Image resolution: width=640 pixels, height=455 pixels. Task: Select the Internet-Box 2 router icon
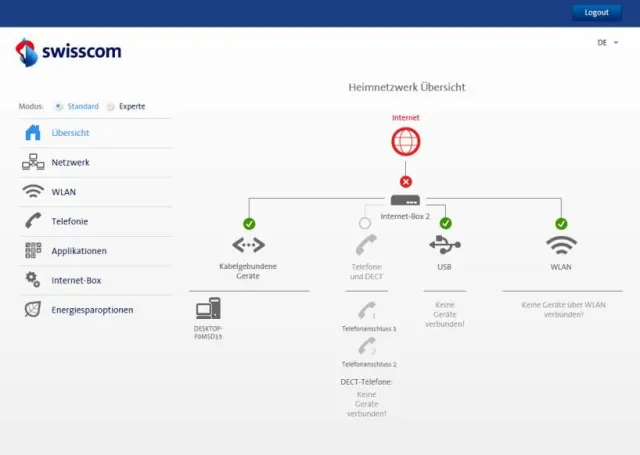(405, 200)
